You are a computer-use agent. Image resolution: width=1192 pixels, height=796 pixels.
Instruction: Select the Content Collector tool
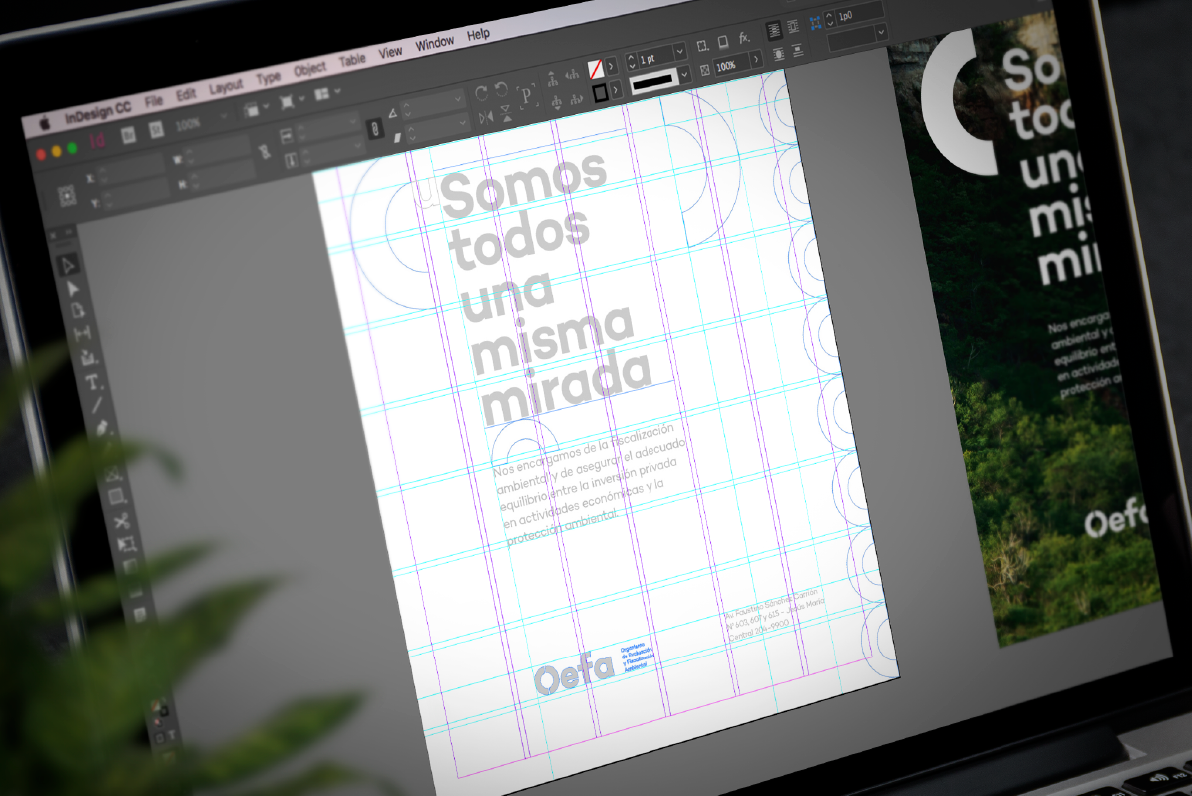click(x=87, y=357)
